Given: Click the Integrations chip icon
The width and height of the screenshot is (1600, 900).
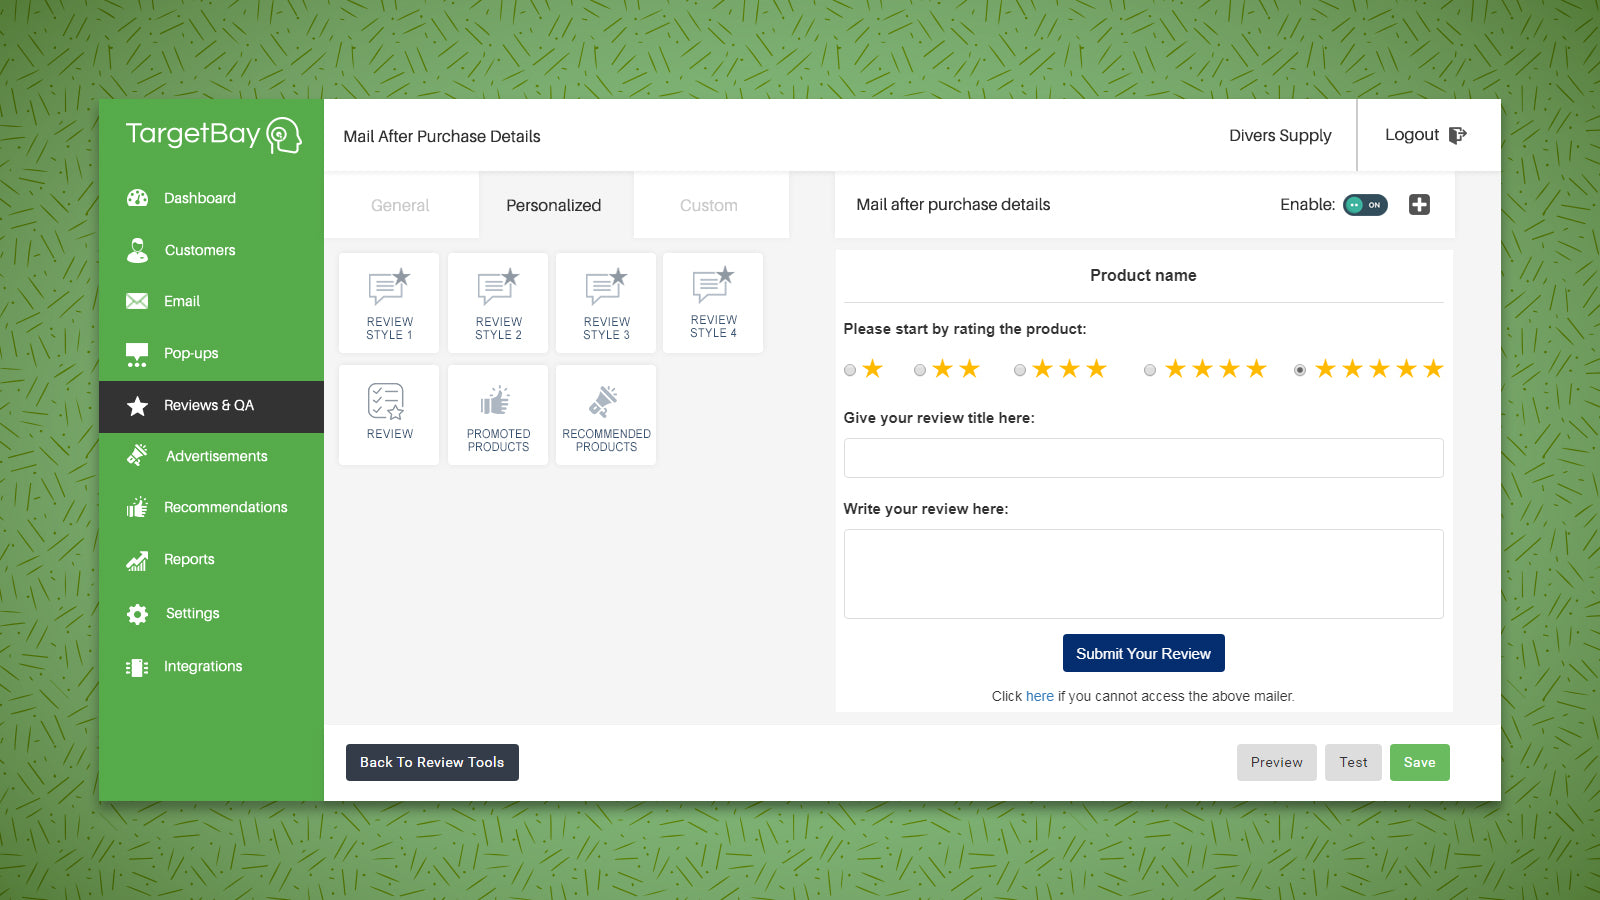Looking at the screenshot, I should (x=137, y=667).
